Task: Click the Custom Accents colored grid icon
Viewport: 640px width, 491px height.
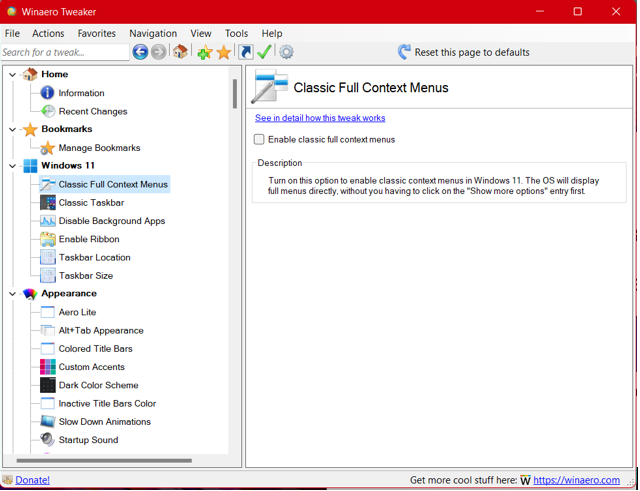Action: coord(48,367)
